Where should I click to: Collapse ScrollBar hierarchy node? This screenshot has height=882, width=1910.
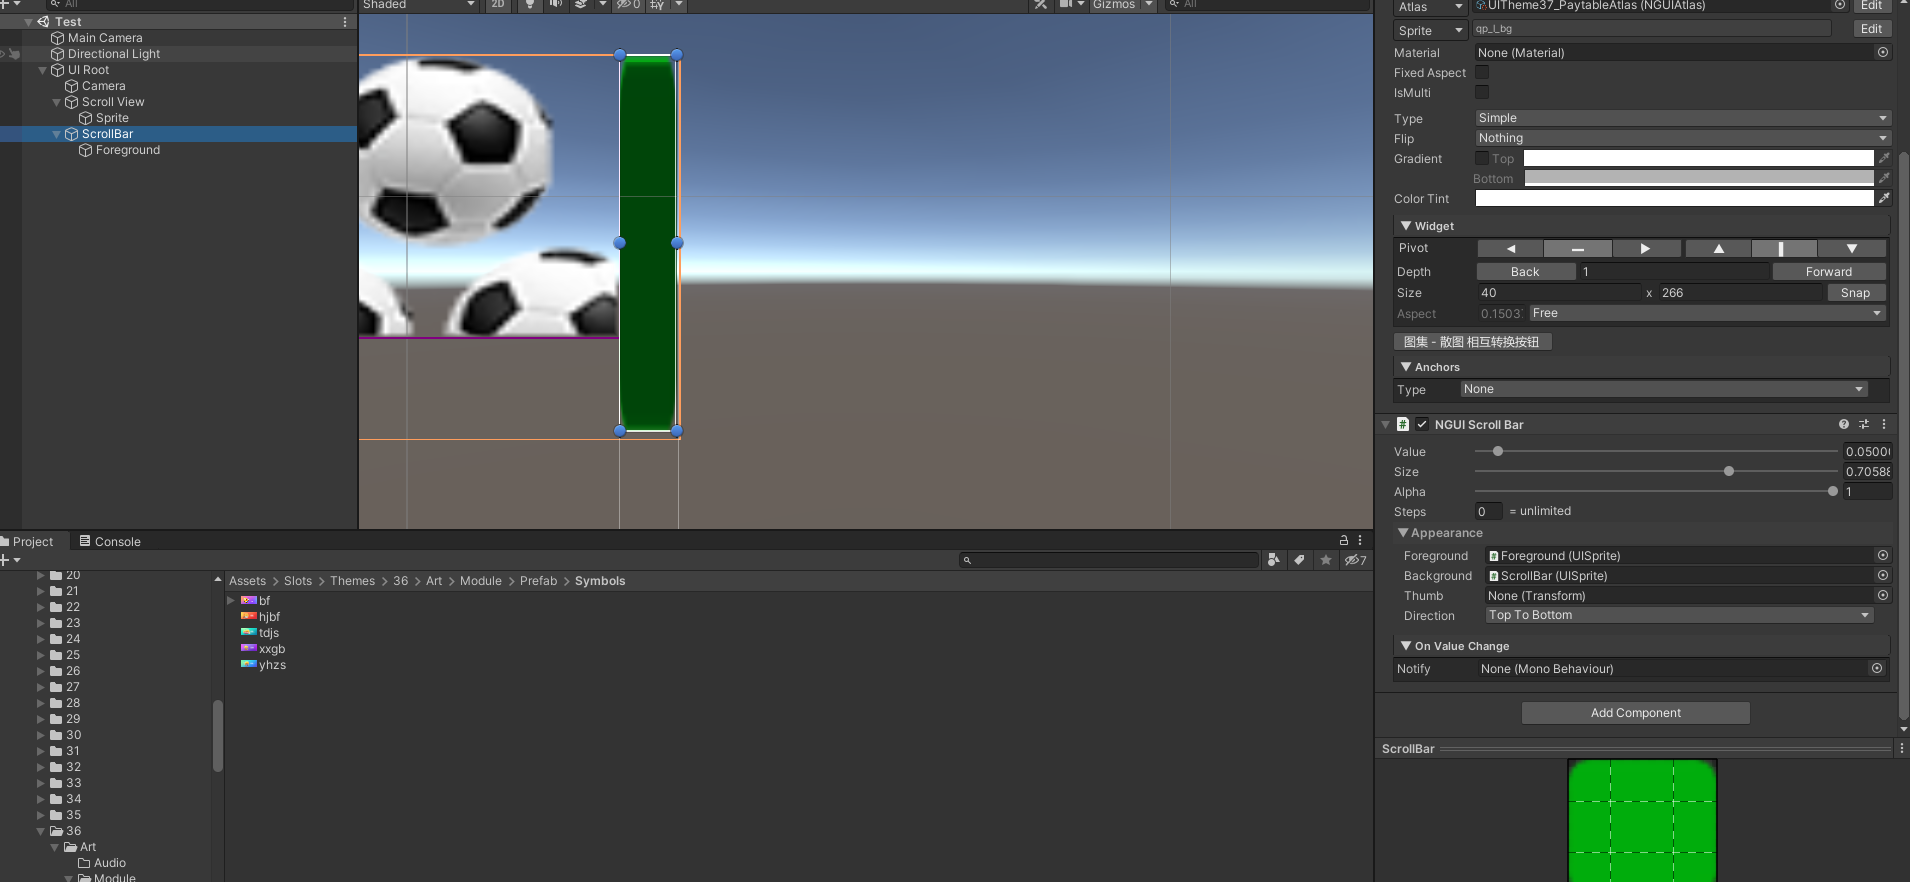click(57, 134)
